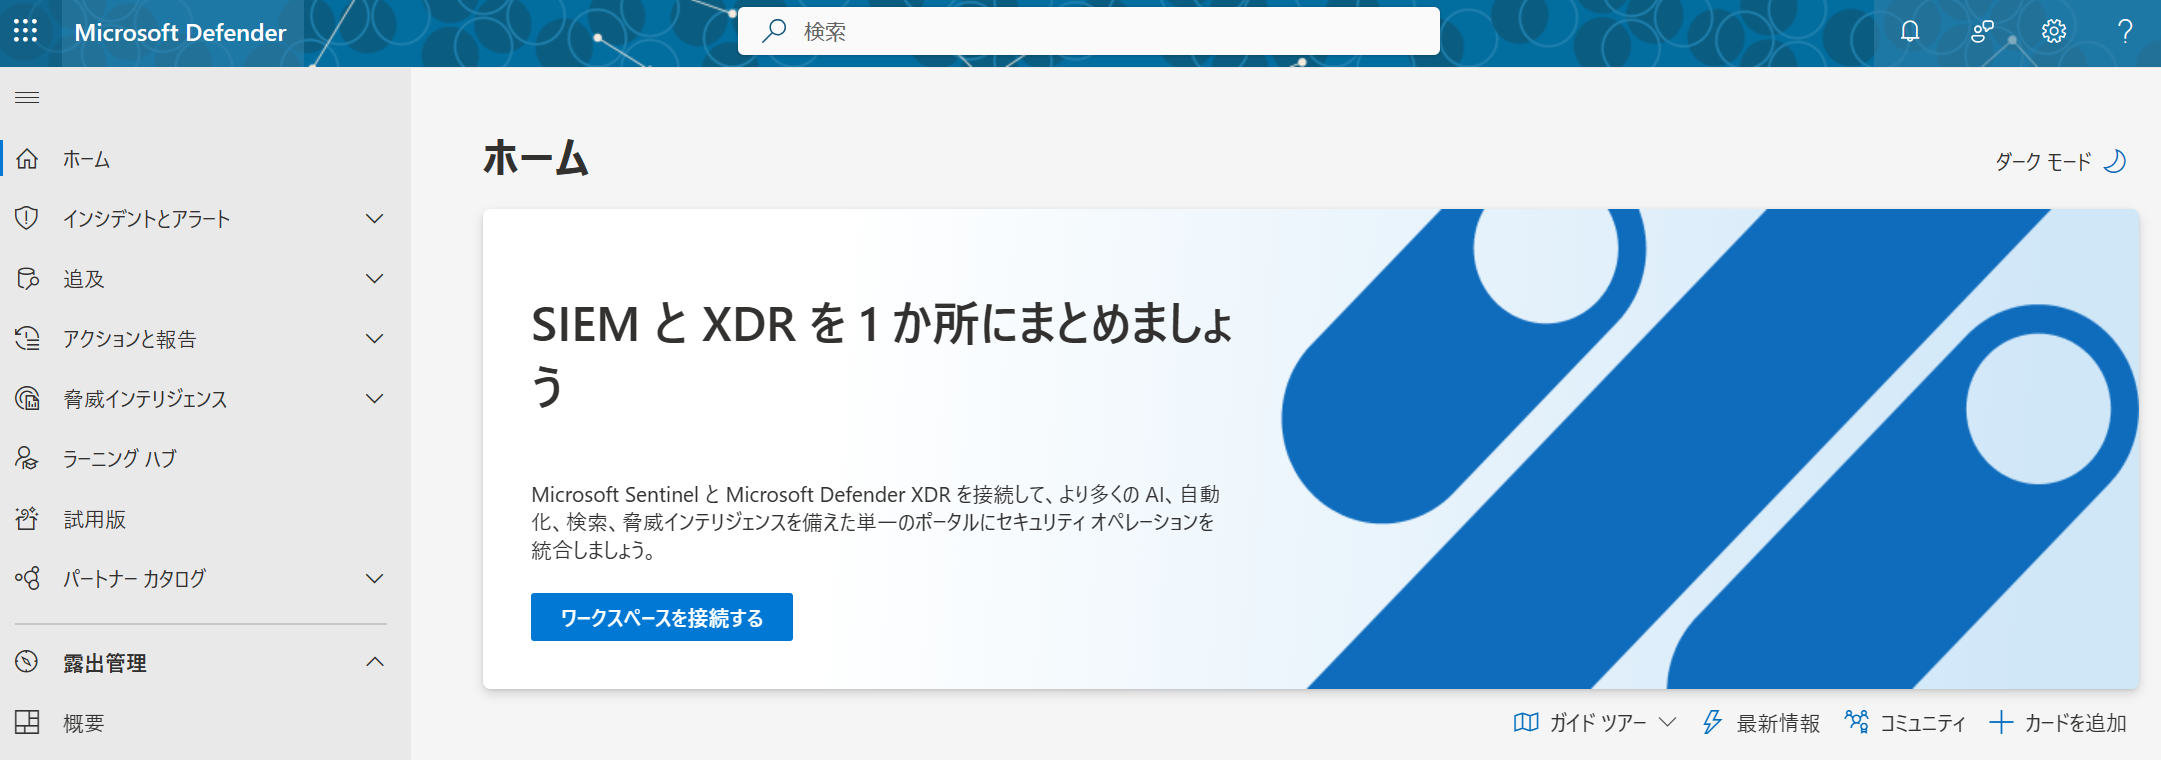This screenshot has width=2161, height=760.
Task: Click the ラーニング ハブ person icon
Action: click(x=27, y=458)
